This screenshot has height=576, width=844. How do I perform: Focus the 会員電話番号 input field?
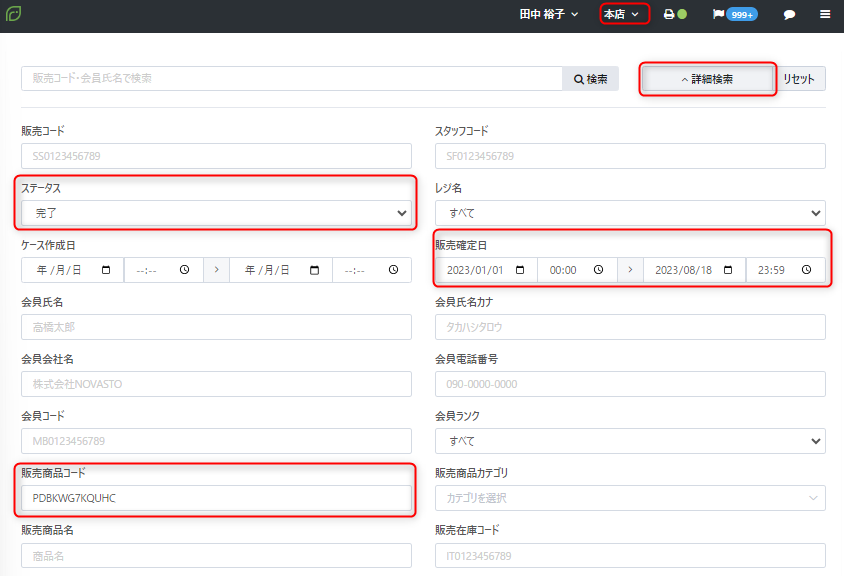[x=630, y=384]
